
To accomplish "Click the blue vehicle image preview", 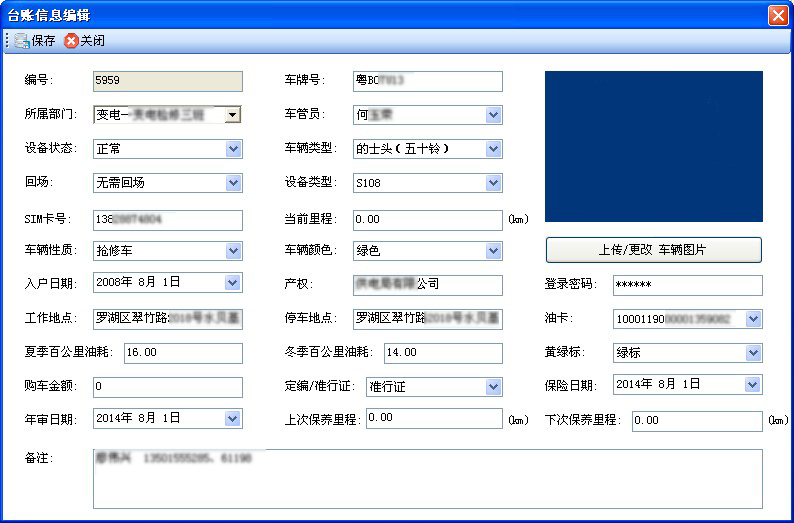I will tap(653, 146).
